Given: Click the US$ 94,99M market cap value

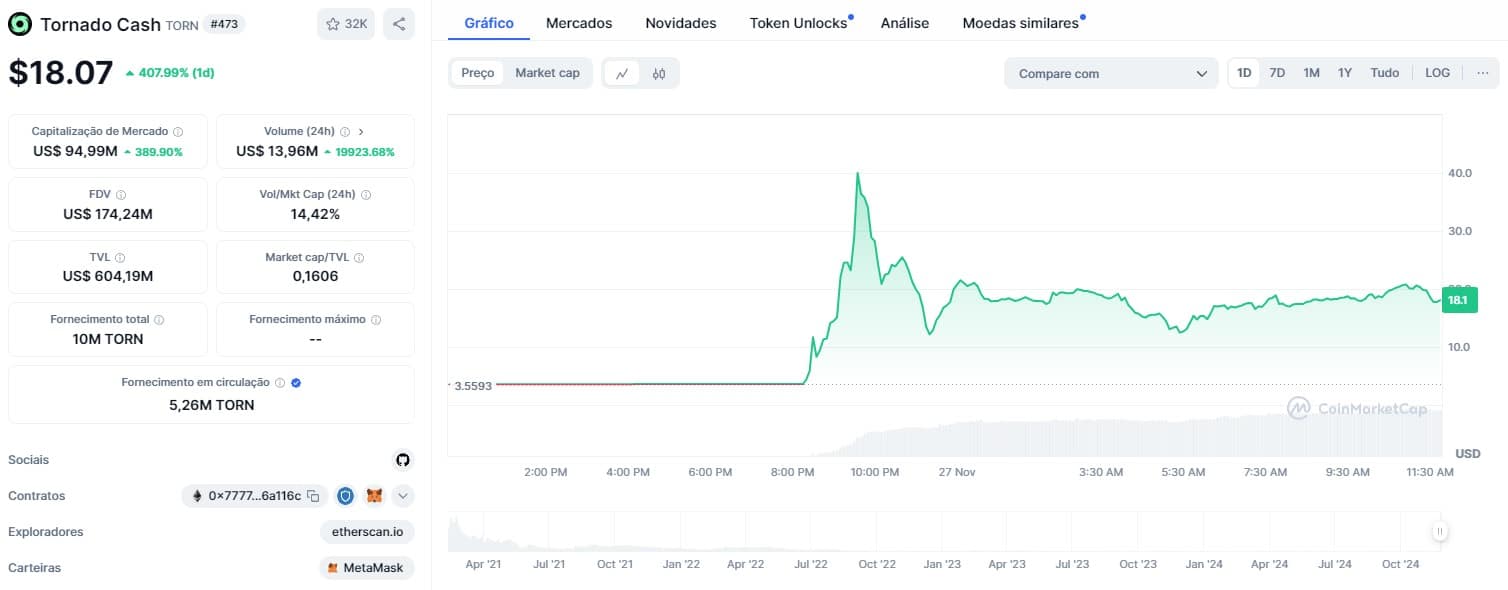Looking at the screenshot, I should point(75,151).
